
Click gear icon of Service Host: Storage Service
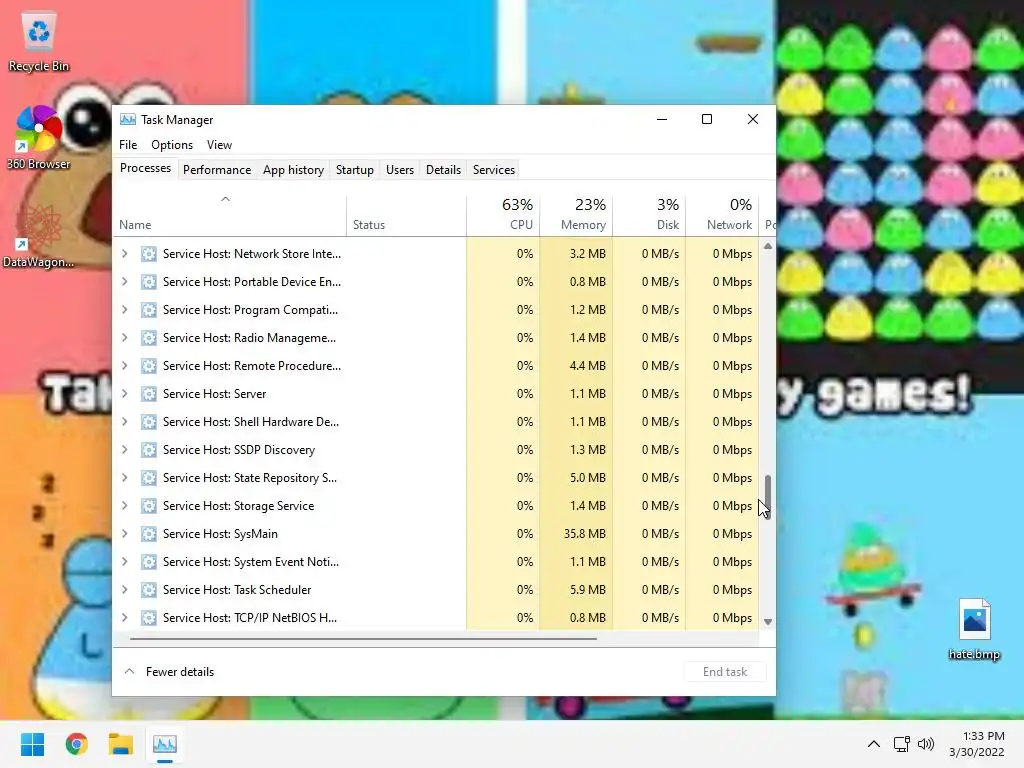click(x=149, y=506)
